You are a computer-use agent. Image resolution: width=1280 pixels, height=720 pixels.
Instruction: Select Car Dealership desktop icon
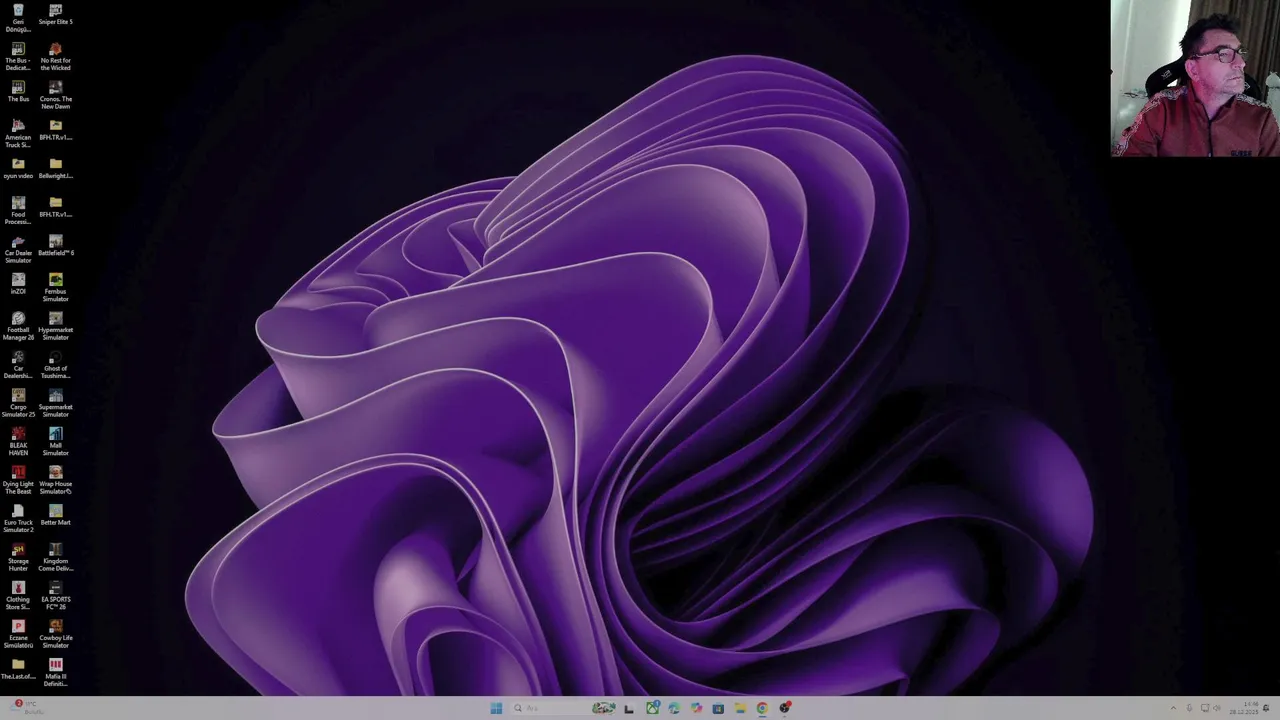[x=18, y=365]
